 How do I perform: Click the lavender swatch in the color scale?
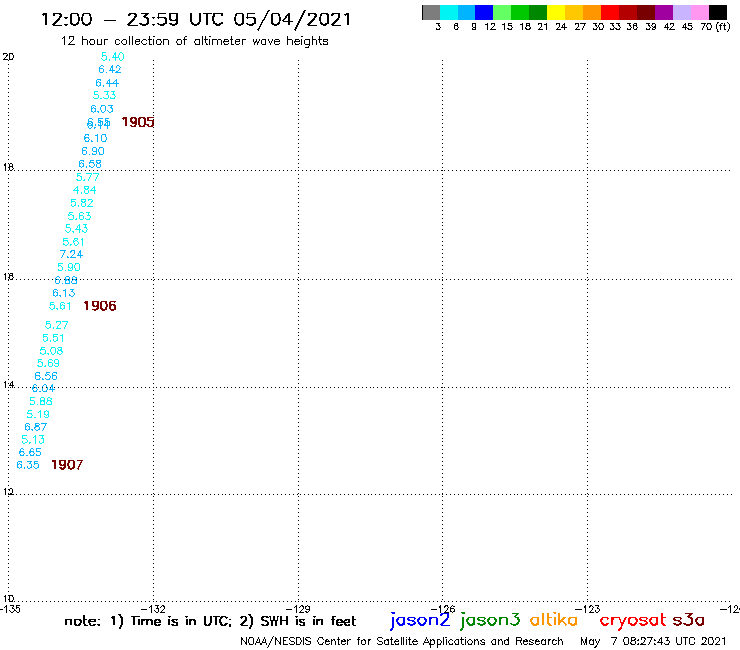(x=682, y=12)
